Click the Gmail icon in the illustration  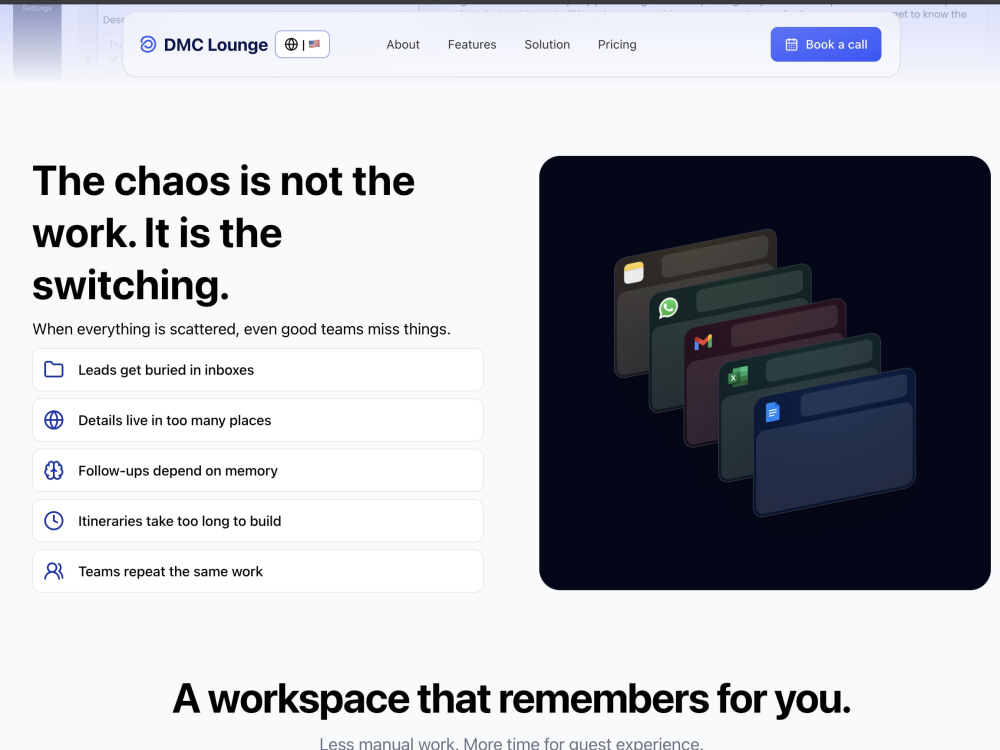[703, 342]
